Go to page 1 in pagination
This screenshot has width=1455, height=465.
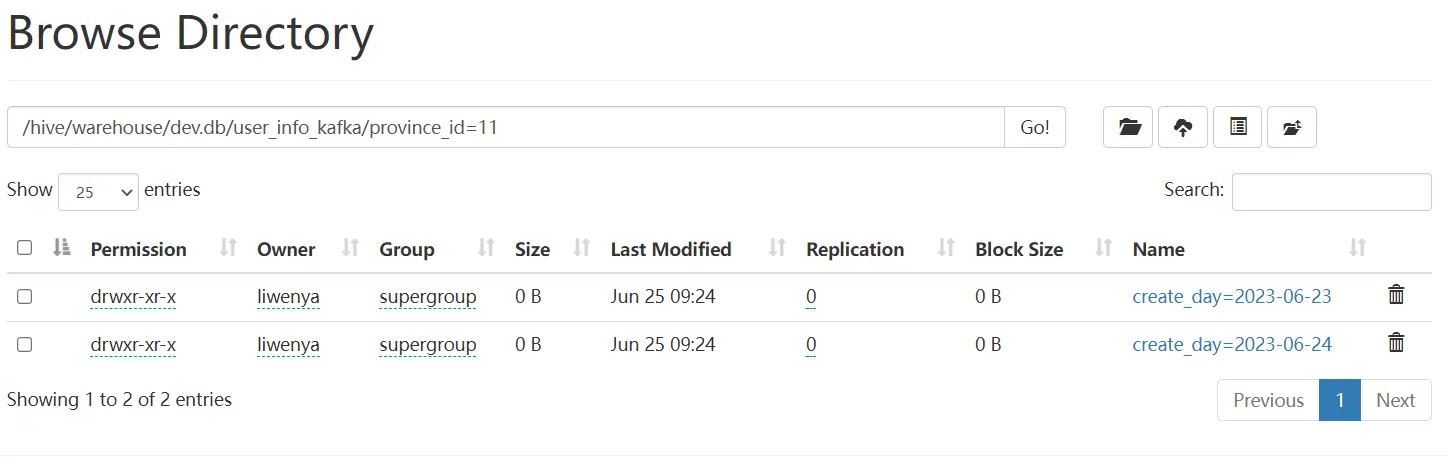click(1340, 400)
